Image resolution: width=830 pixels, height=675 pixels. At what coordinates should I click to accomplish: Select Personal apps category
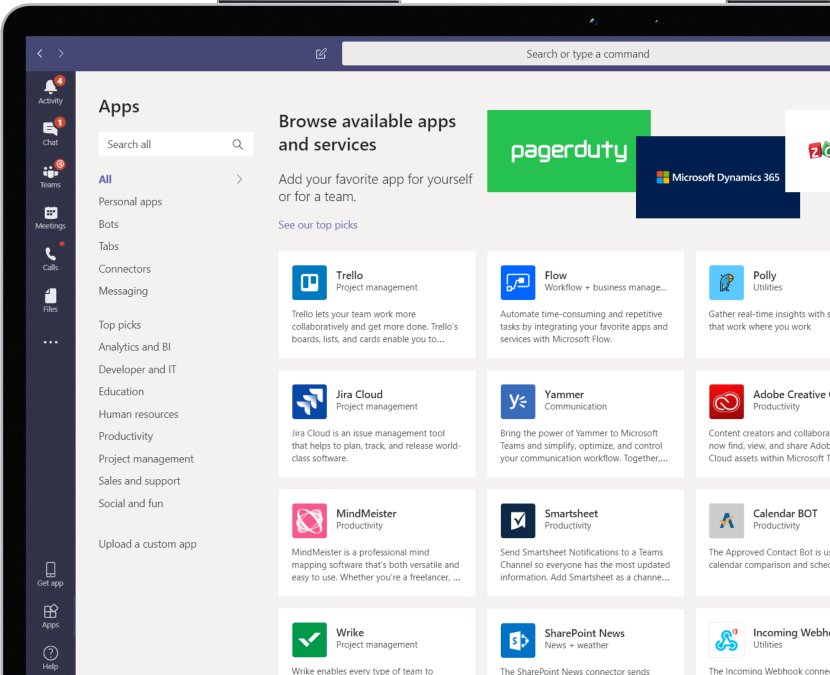130,202
